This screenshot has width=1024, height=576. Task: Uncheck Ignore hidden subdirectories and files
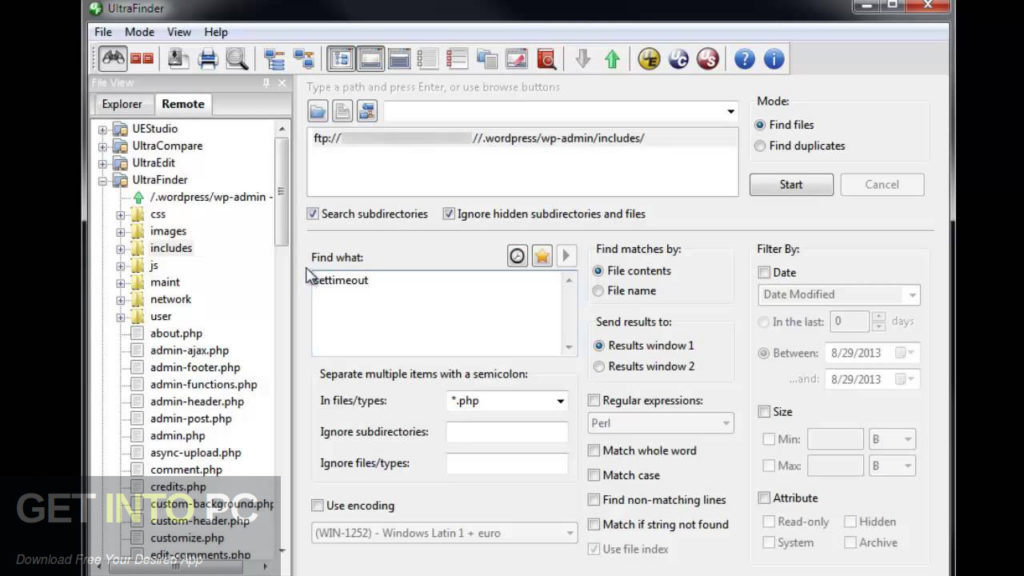(449, 214)
